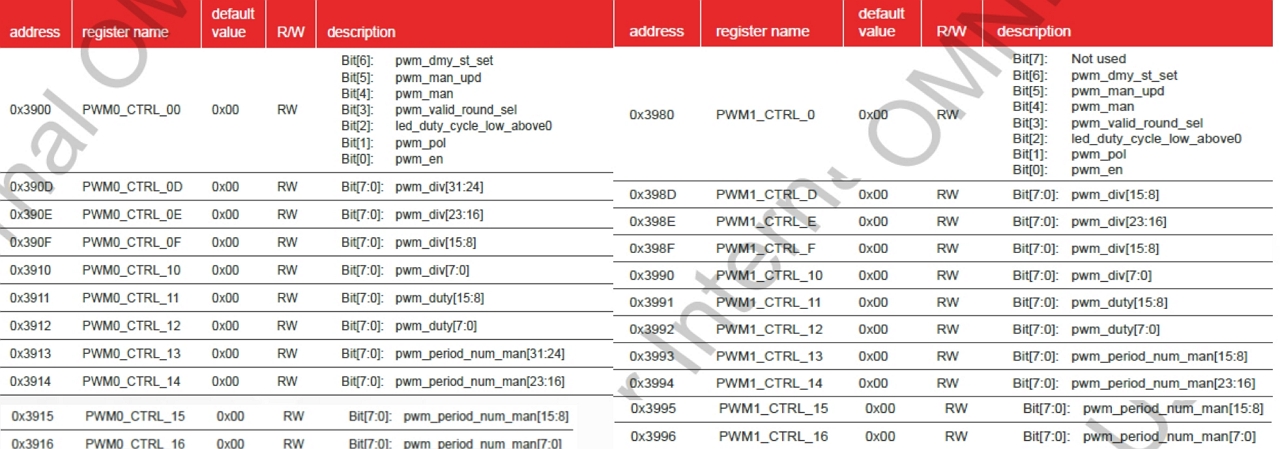Select the PWM1_CTRL_0 register name
This screenshot has height=449, width=1280.
coord(765,115)
